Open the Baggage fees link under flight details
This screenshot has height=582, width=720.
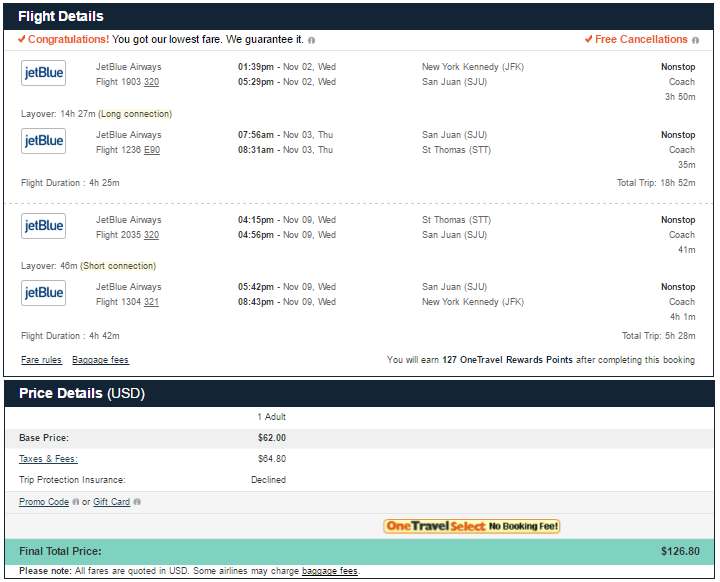point(100,360)
